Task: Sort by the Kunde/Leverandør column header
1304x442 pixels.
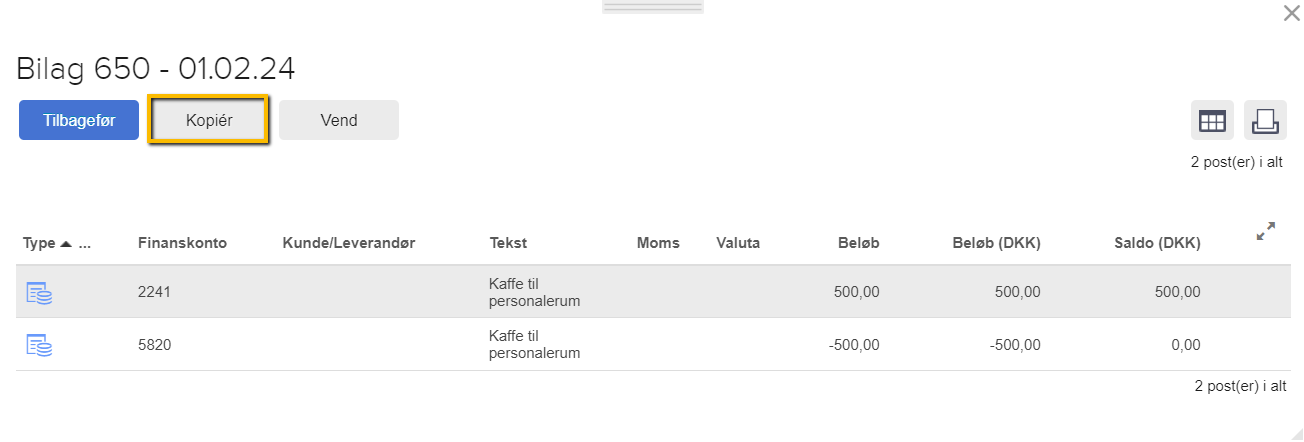Action: 348,243
